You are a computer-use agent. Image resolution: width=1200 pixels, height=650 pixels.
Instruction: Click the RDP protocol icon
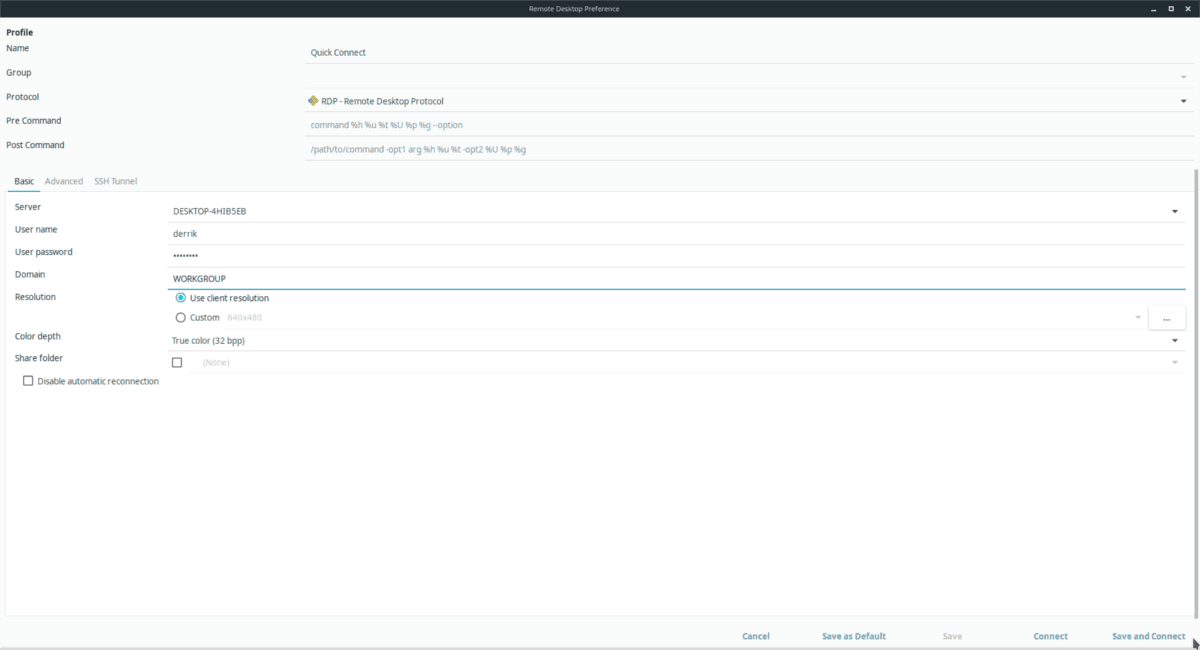pos(313,100)
